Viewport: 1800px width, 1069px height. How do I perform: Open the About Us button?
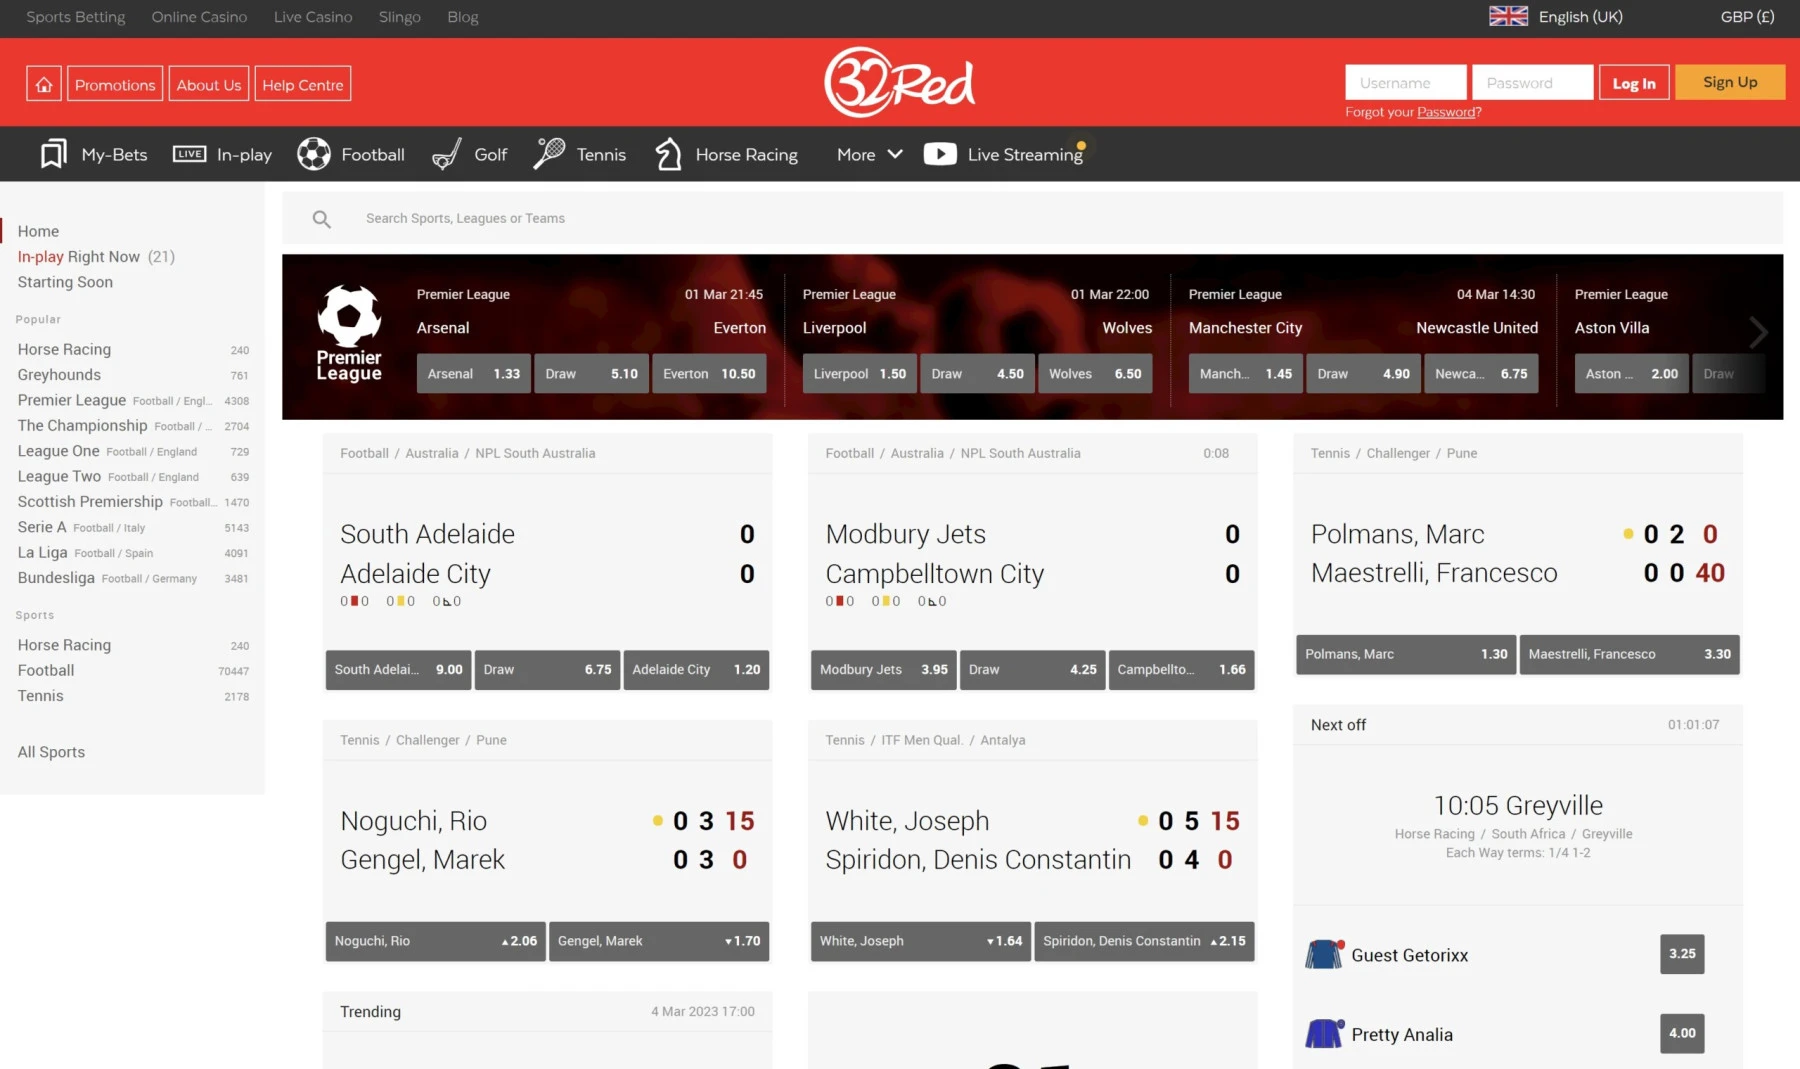coord(209,84)
